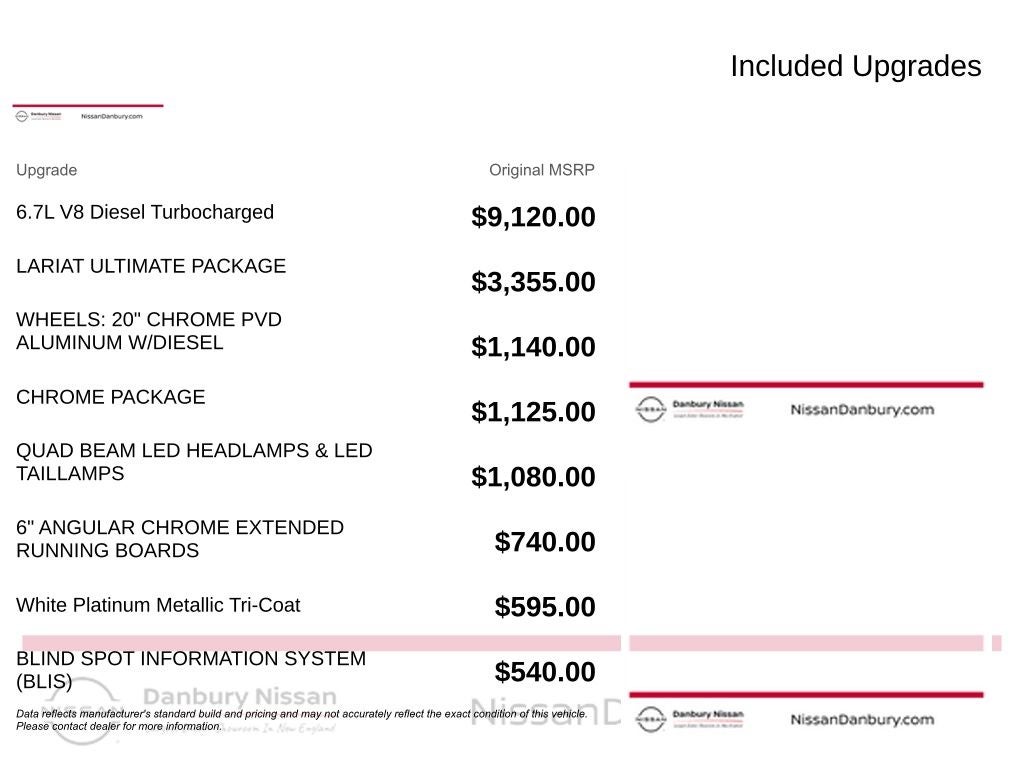Click the Nissan logo in the bottom-right banner
Viewport: 1024px width, 768px height.
tap(650, 719)
